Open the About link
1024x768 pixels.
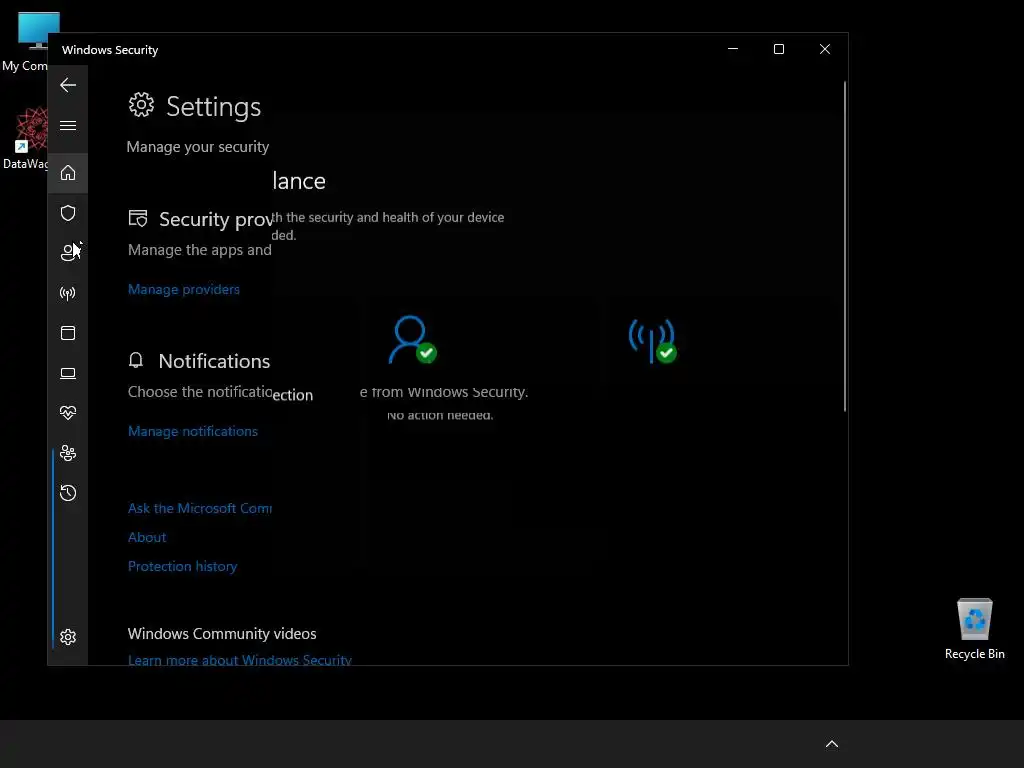pos(147,537)
